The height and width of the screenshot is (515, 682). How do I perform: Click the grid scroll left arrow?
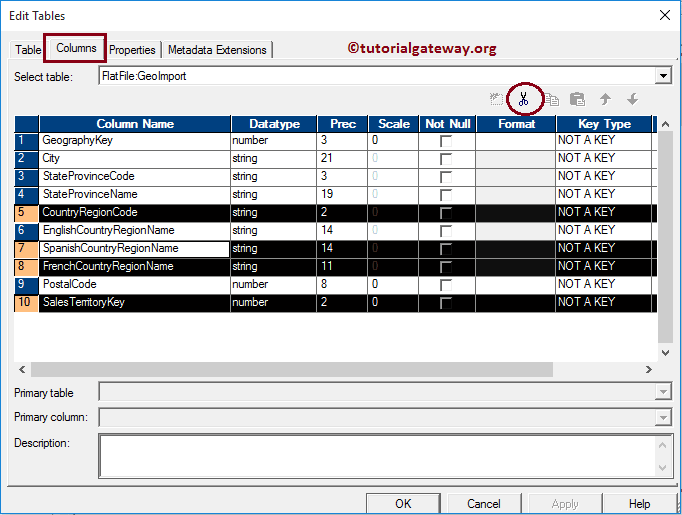tap(22, 369)
